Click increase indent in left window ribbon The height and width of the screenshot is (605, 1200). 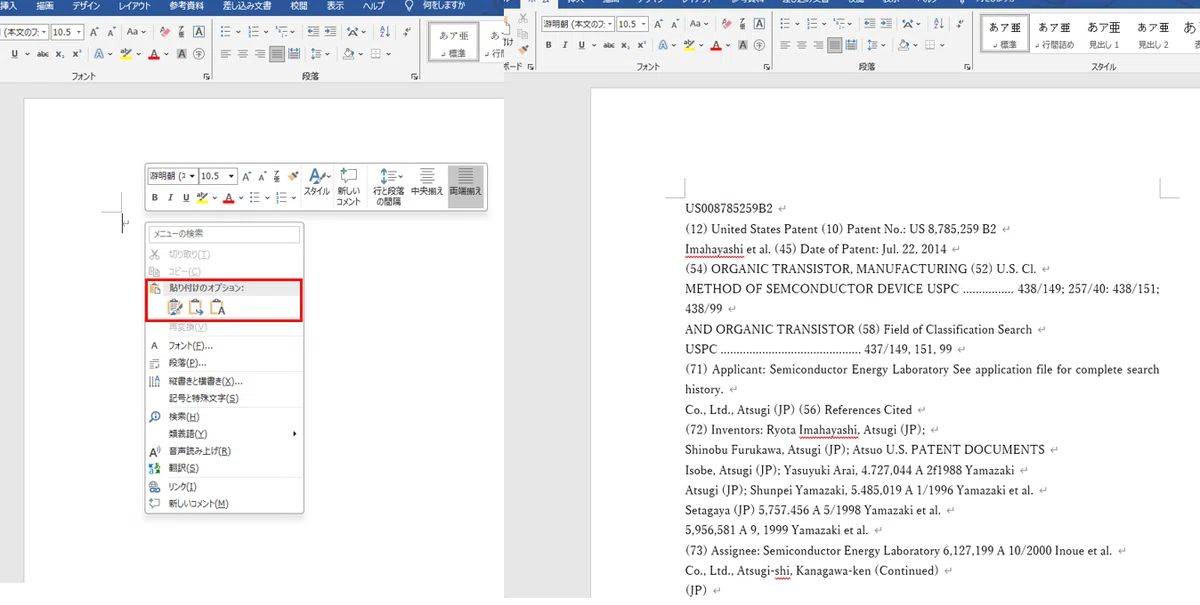tap(330, 32)
